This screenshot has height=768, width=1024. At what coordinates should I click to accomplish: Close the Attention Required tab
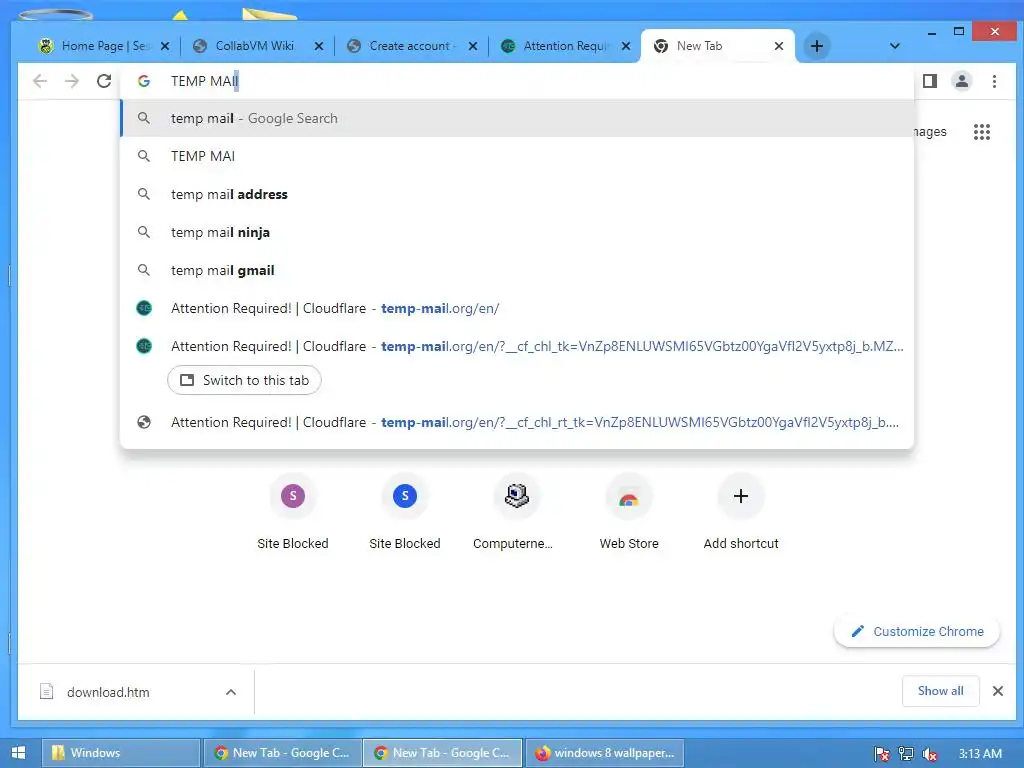626,46
